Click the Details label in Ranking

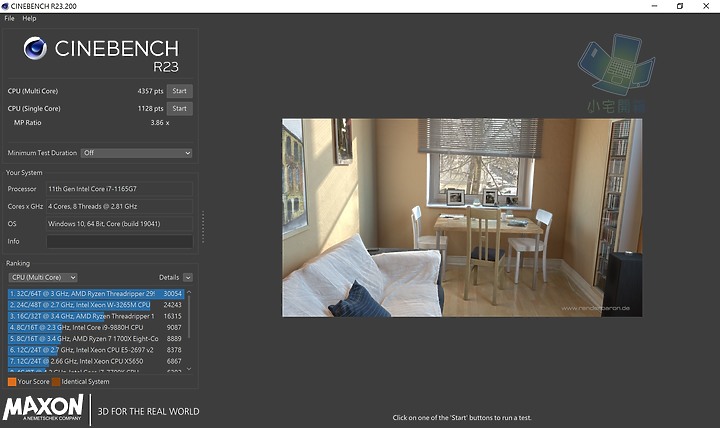point(169,277)
